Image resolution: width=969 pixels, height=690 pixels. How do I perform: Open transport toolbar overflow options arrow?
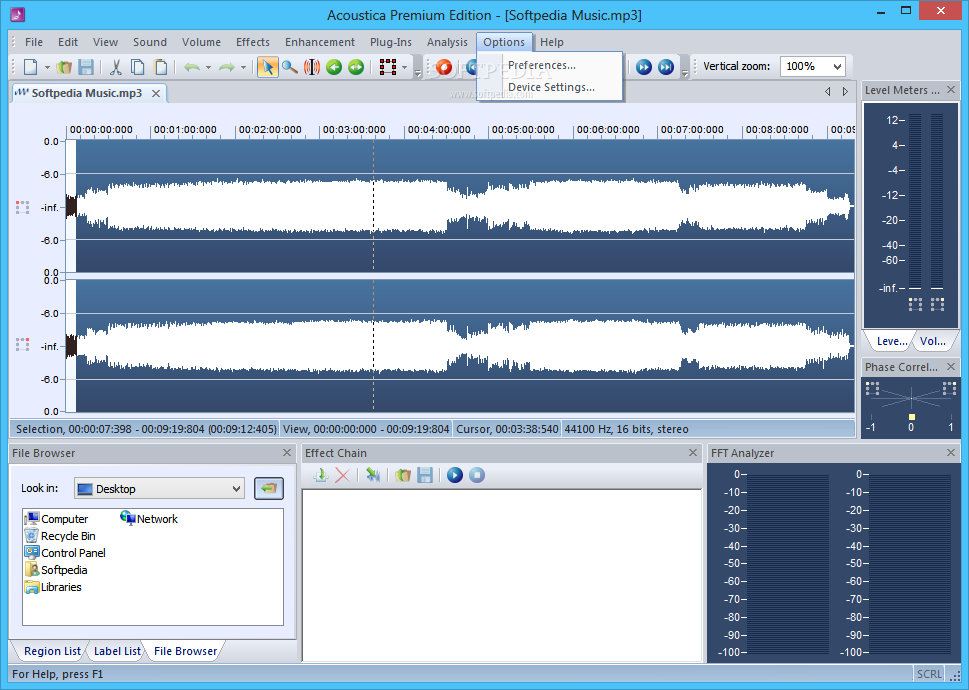685,74
